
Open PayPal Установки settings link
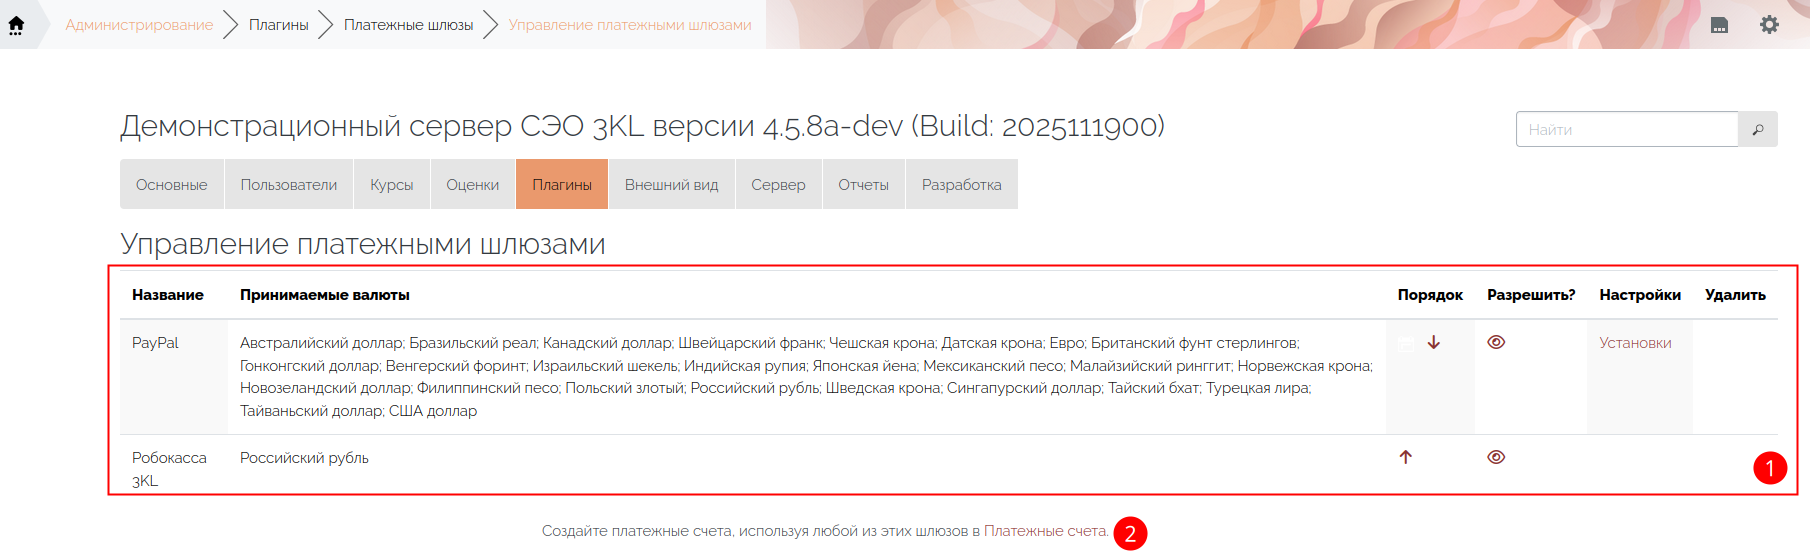[1635, 343]
